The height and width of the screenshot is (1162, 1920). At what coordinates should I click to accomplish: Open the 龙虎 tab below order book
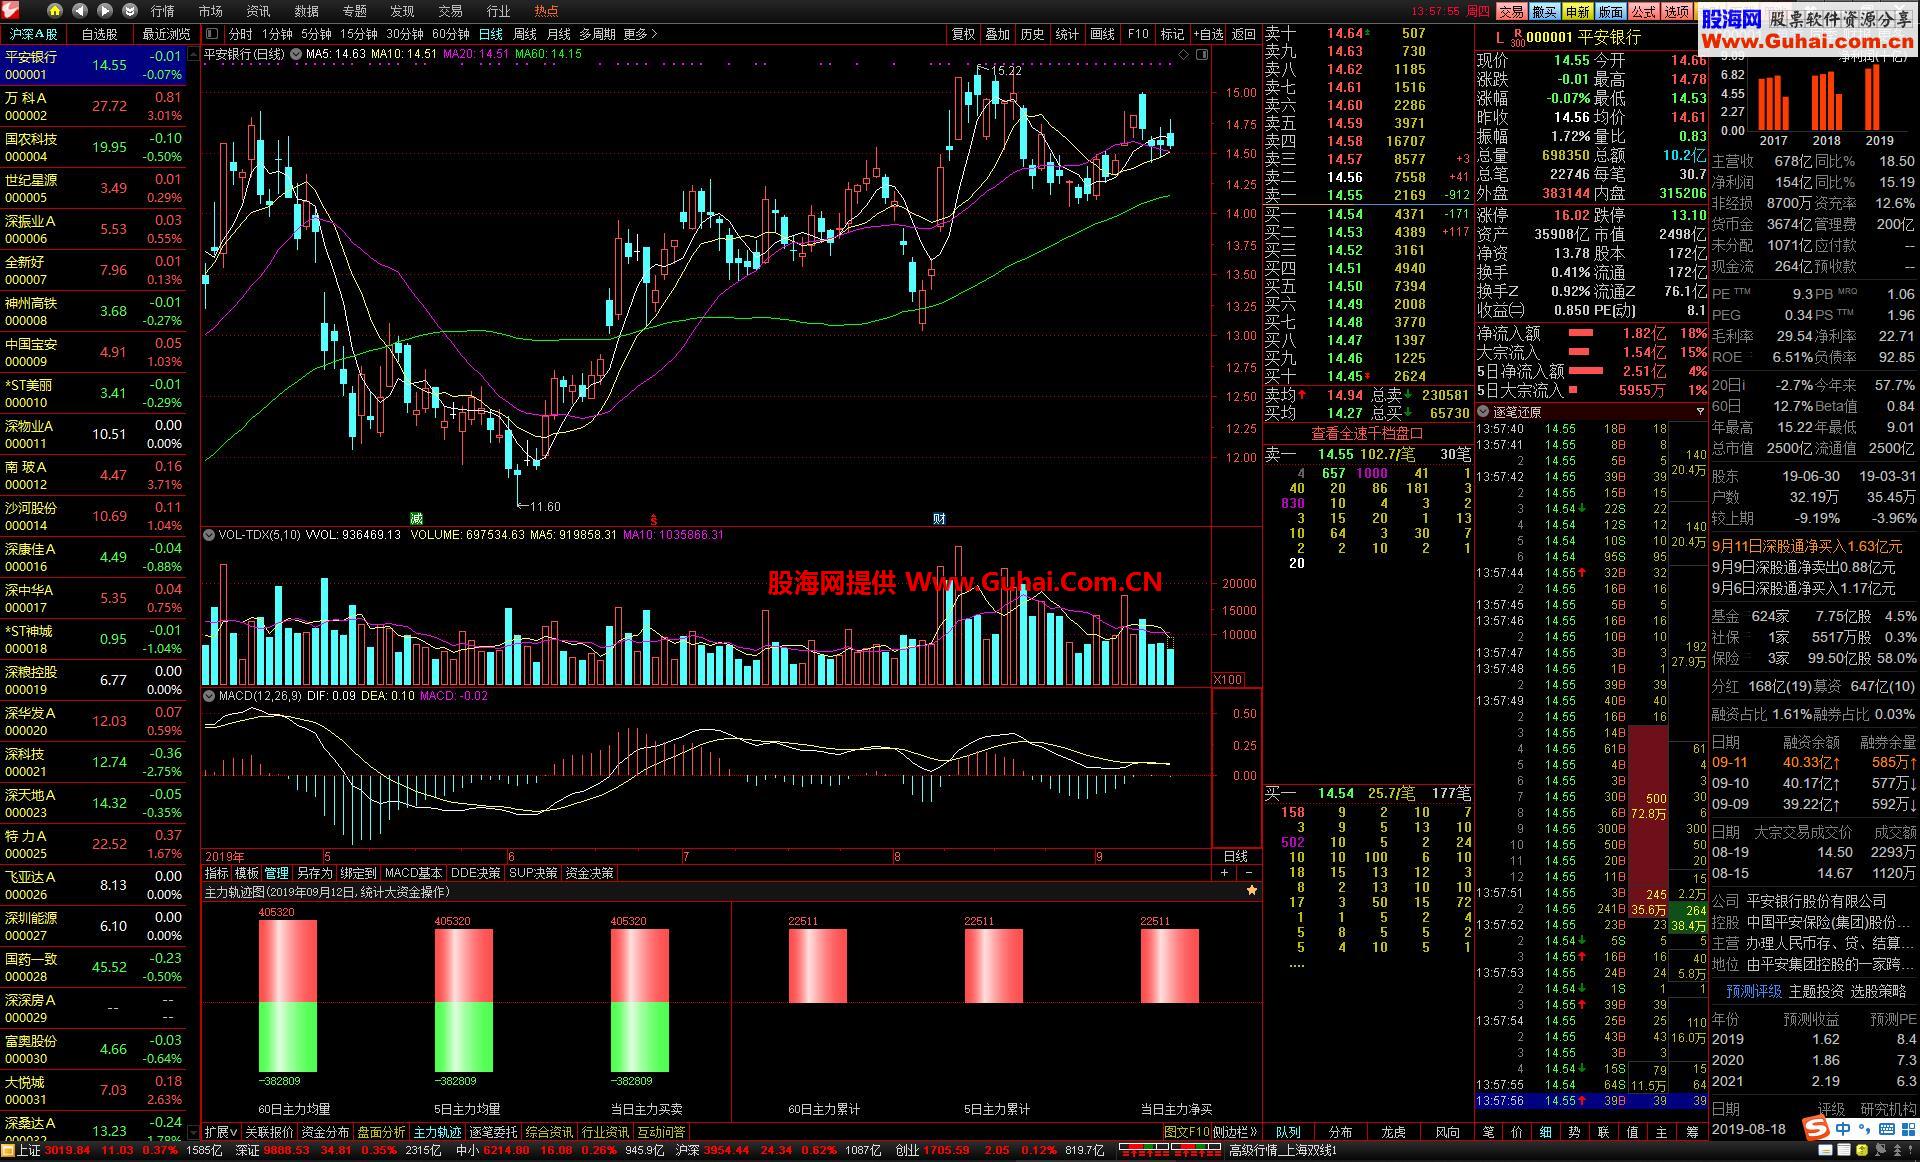1393,1132
